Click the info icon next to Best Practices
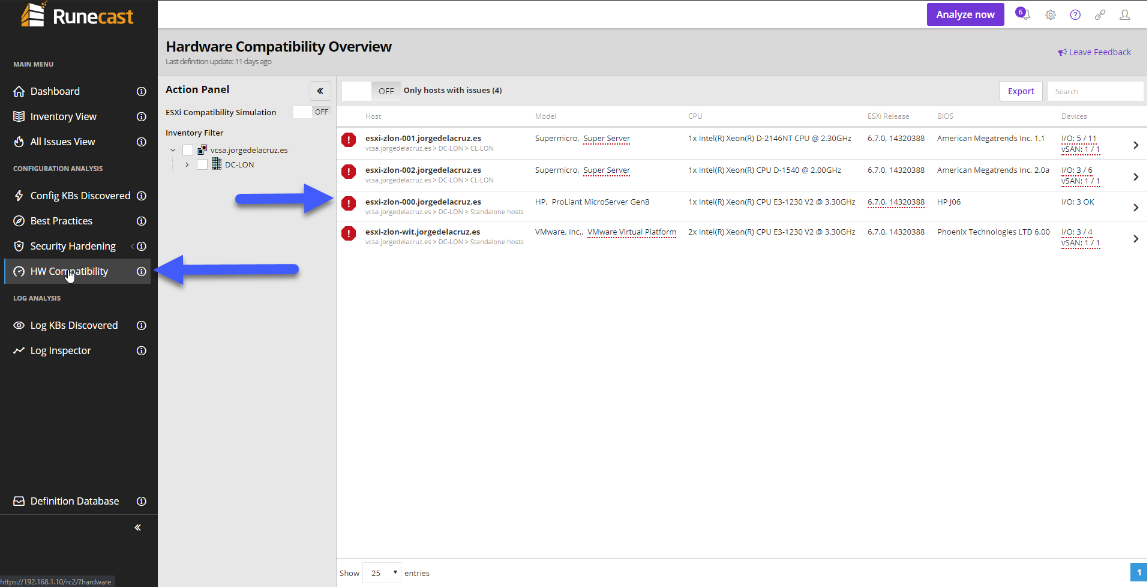The width and height of the screenshot is (1147, 587). 142,221
